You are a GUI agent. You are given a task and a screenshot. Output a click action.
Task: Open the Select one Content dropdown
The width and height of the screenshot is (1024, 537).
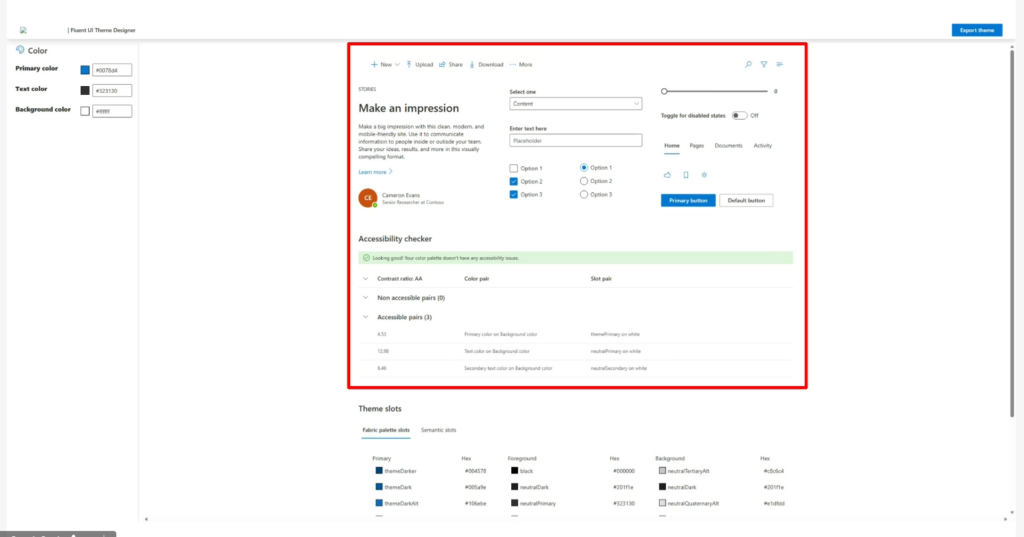(575, 103)
